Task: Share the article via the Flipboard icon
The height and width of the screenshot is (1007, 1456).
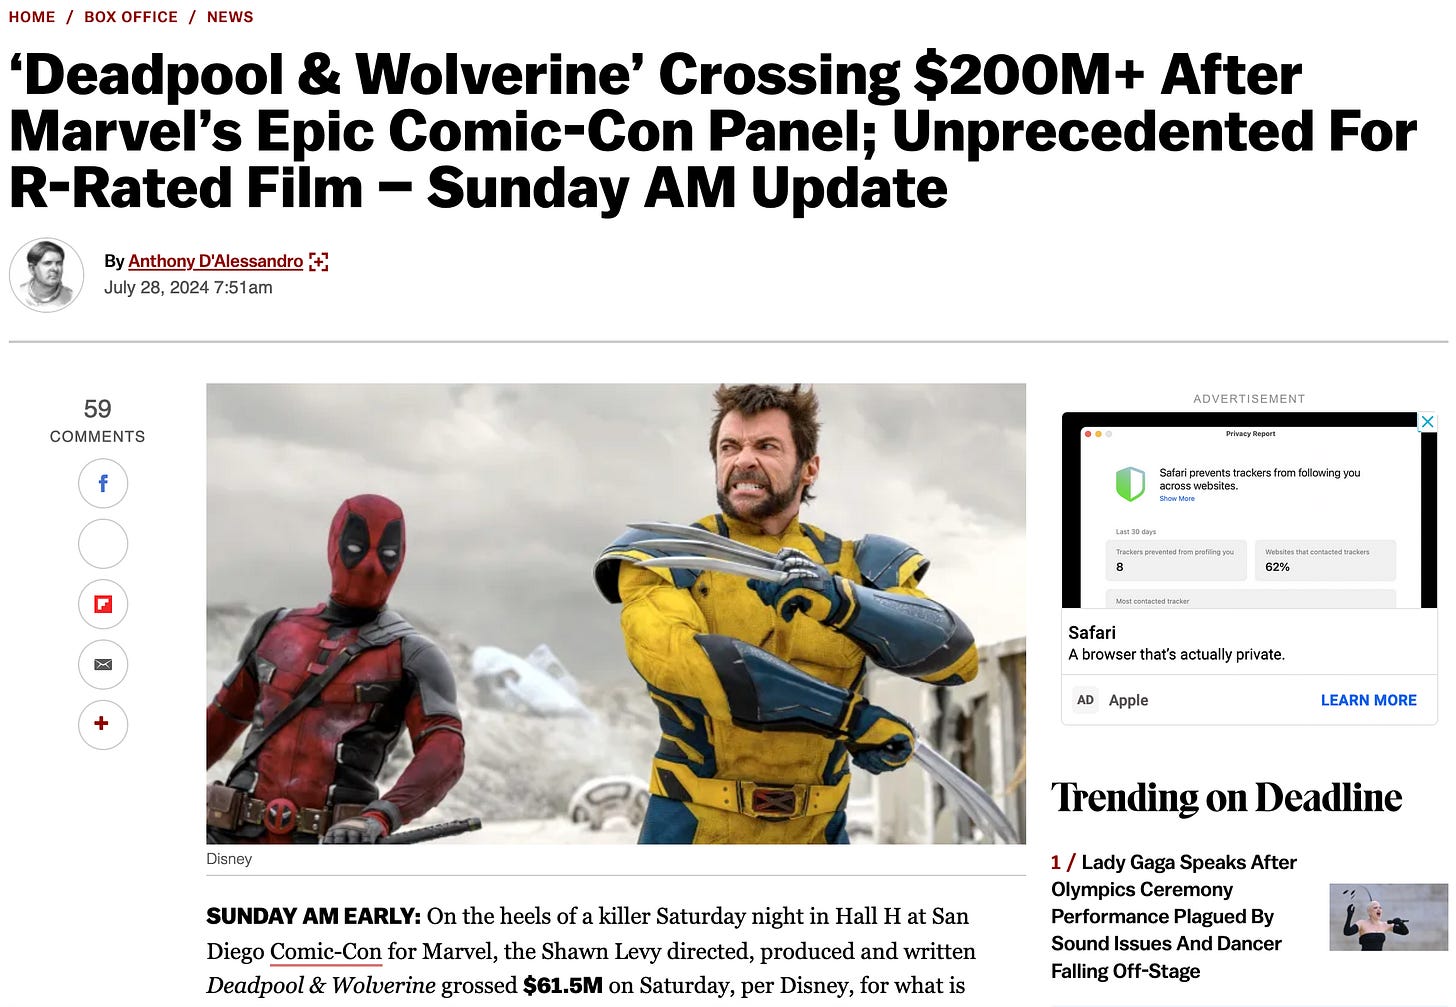Action: click(x=103, y=604)
